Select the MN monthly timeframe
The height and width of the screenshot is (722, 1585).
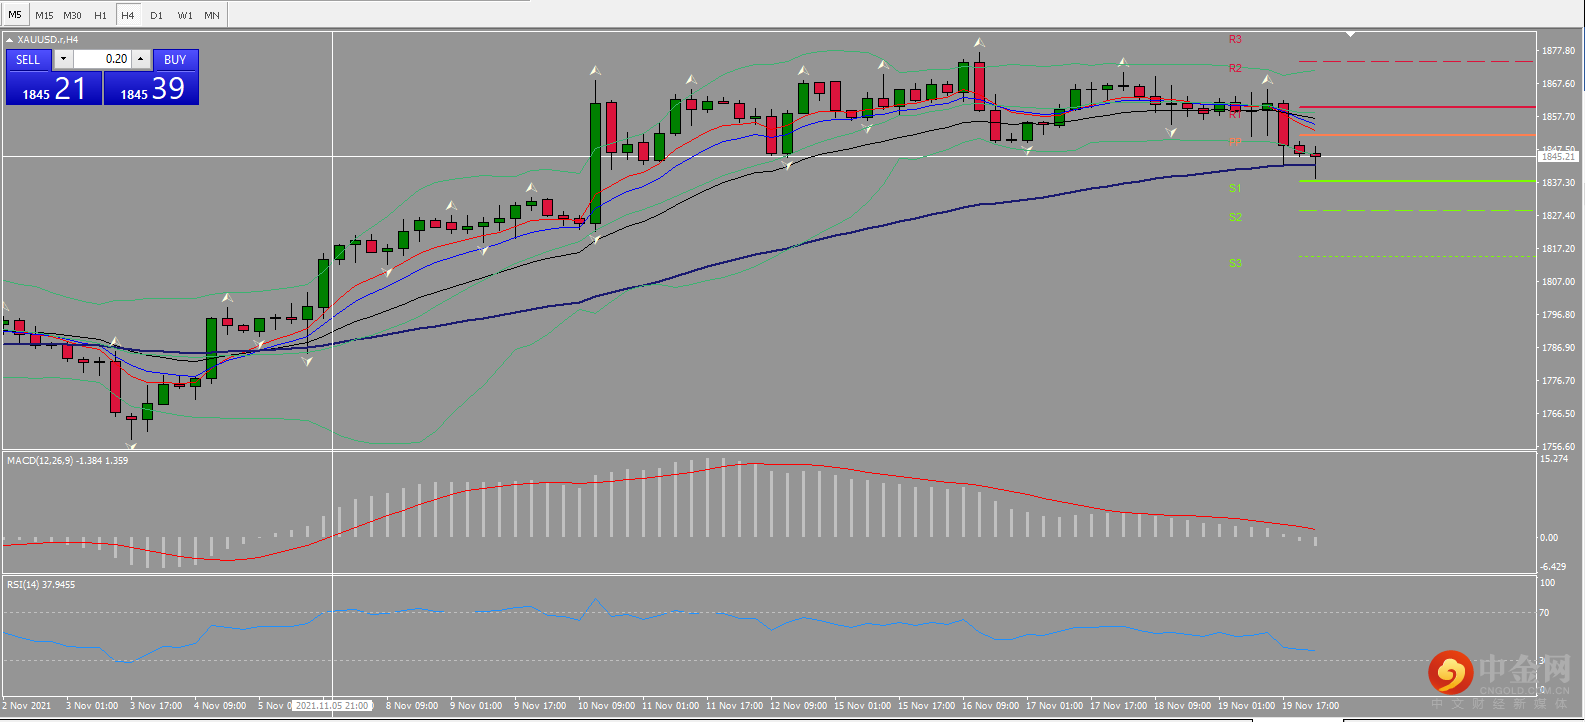coord(212,16)
